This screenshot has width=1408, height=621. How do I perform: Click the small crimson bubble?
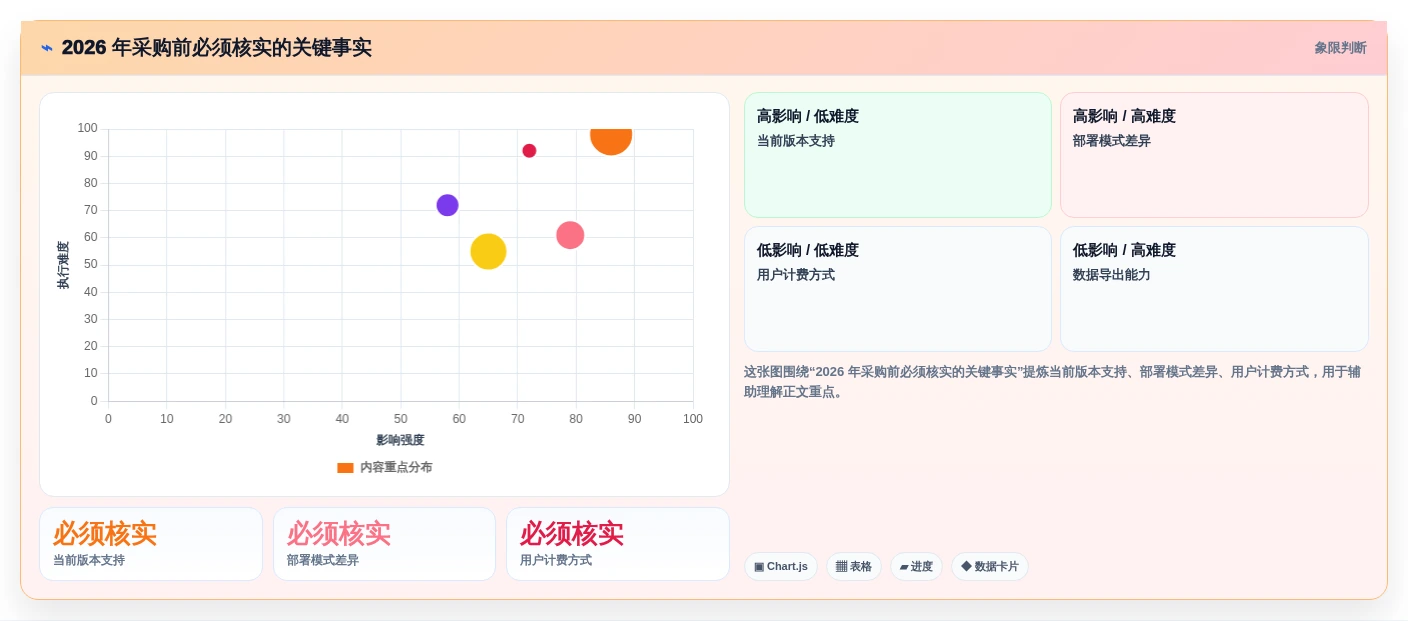(x=529, y=151)
